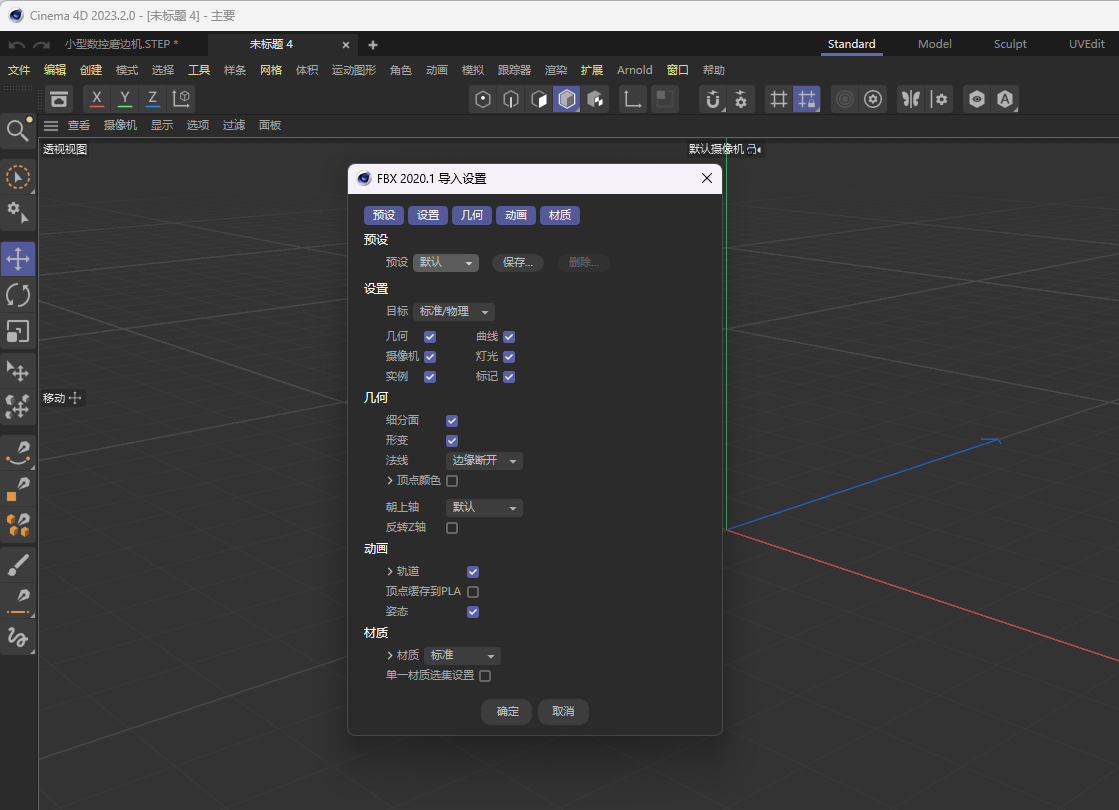
Task: Uncheck the 摄像机 import checkbox
Action: [430, 357]
